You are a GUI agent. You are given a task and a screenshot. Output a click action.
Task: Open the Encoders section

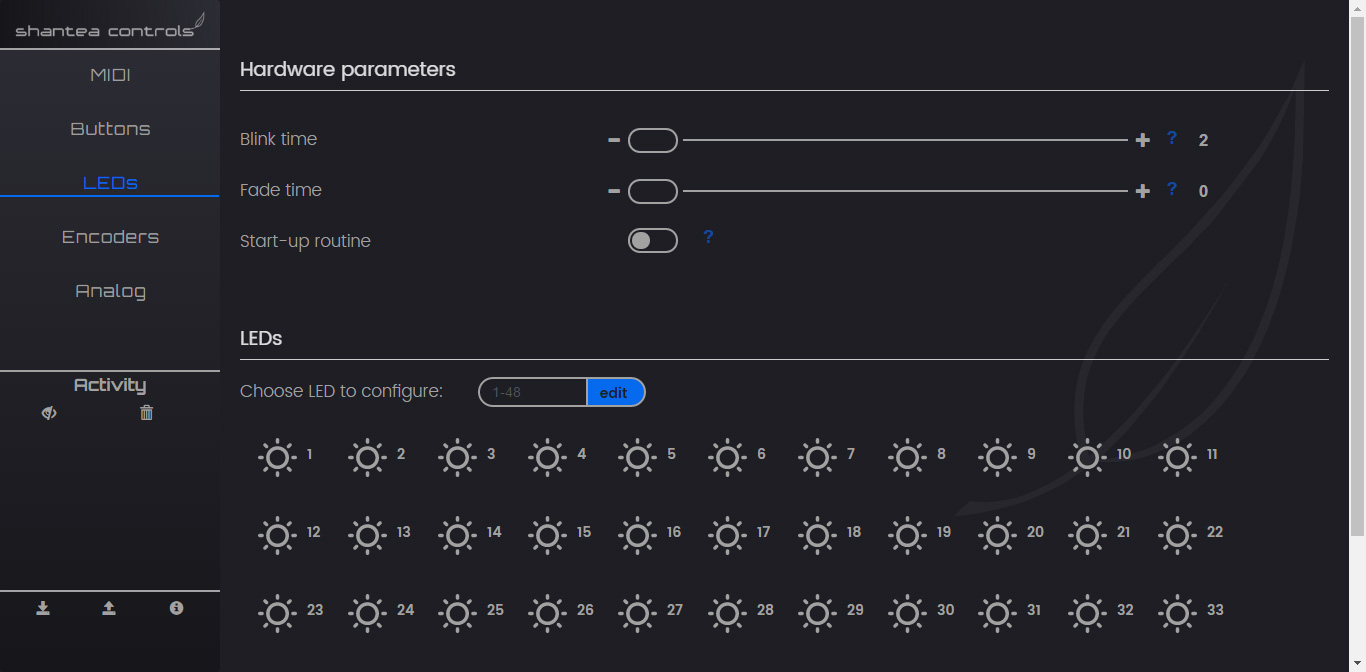[110, 237]
